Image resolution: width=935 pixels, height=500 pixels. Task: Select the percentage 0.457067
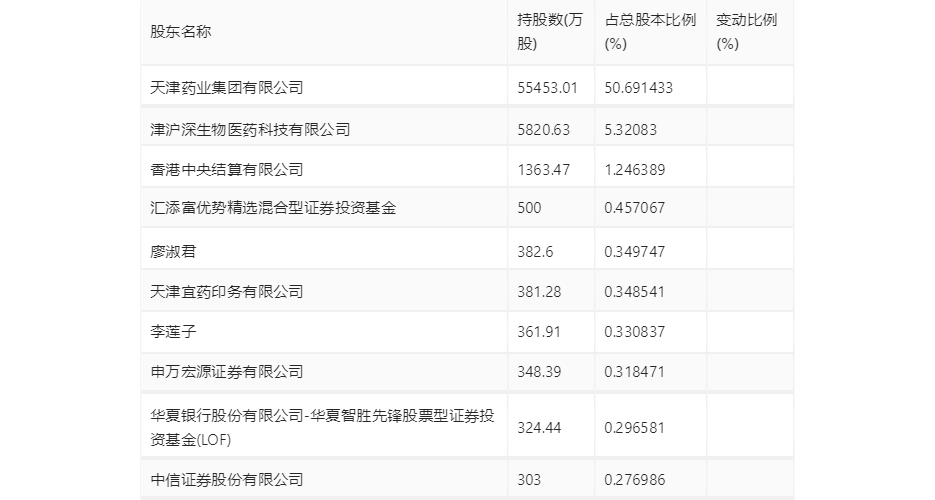[634, 207]
